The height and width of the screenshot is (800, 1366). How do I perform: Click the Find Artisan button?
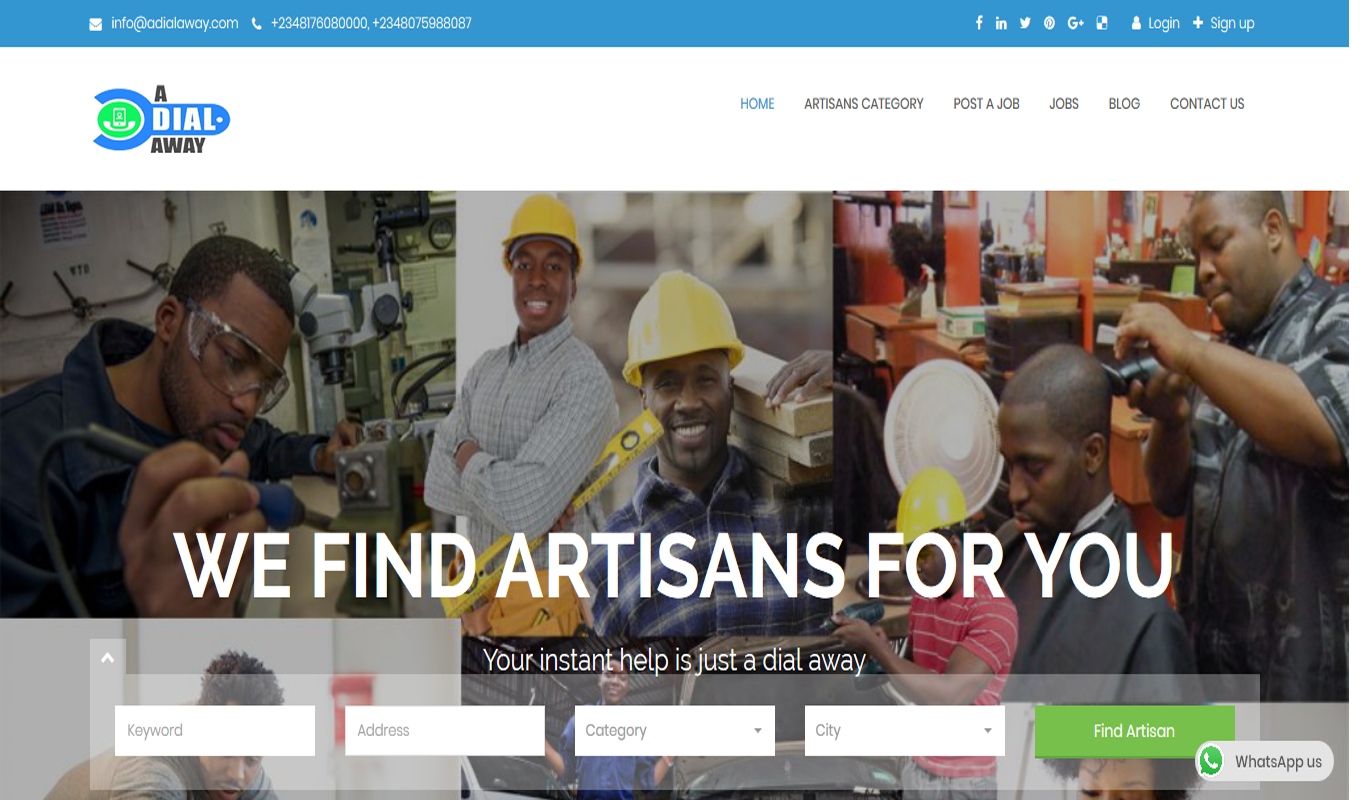click(x=1135, y=731)
